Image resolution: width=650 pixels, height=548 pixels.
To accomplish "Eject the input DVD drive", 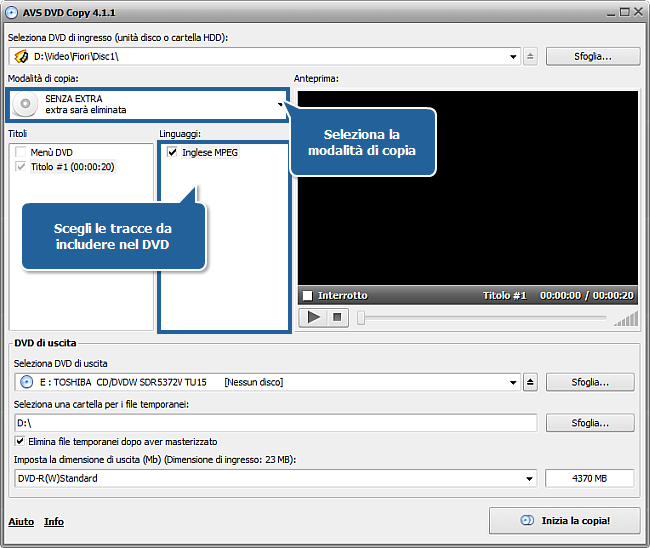I will pos(530,56).
